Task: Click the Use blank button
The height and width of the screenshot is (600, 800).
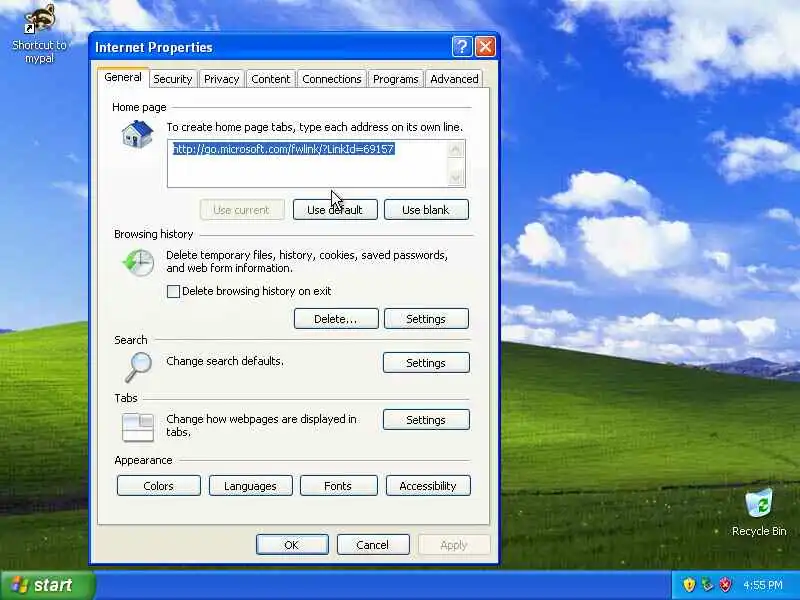Action: coord(426,210)
